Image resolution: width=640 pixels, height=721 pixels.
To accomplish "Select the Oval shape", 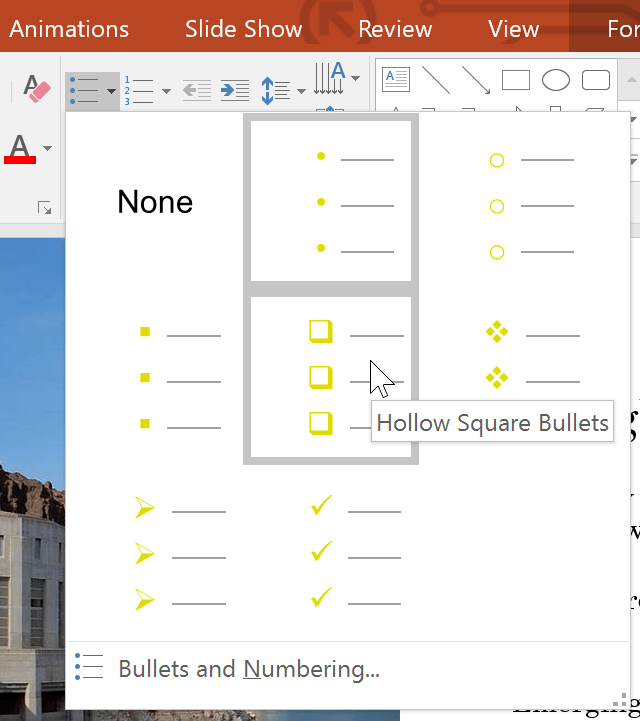I will (x=556, y=80).
